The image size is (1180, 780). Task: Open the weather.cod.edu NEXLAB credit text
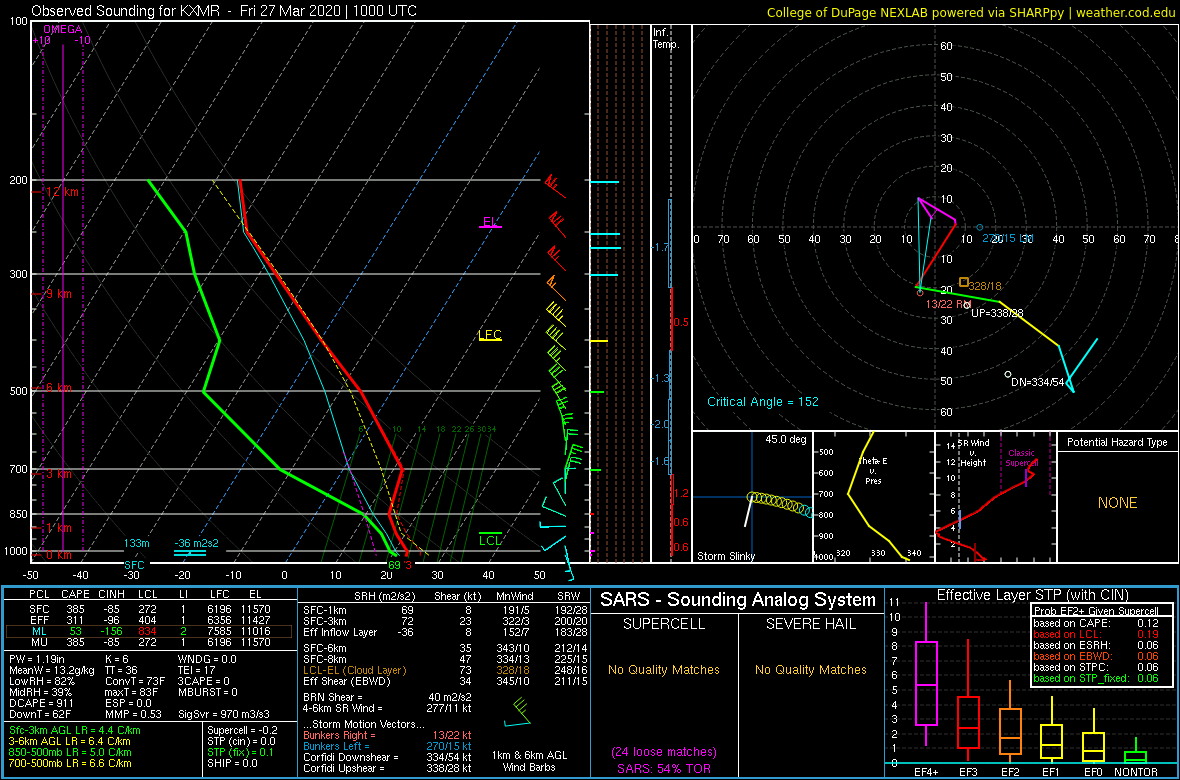[x=970, y=12]
